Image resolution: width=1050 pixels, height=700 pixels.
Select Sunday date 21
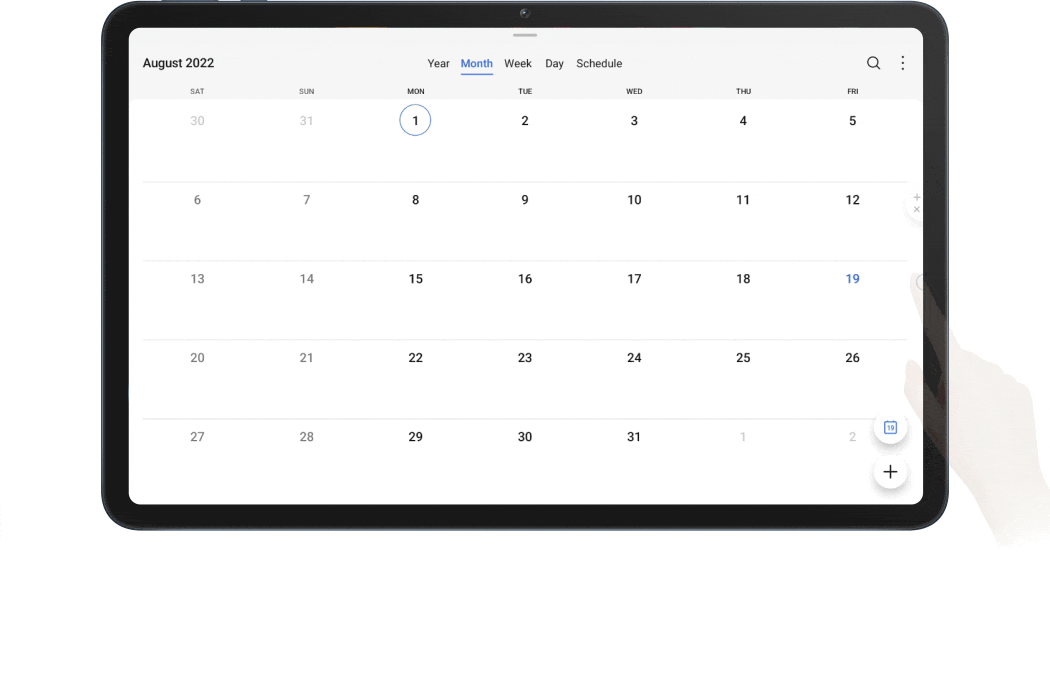[x=307, y=358]
